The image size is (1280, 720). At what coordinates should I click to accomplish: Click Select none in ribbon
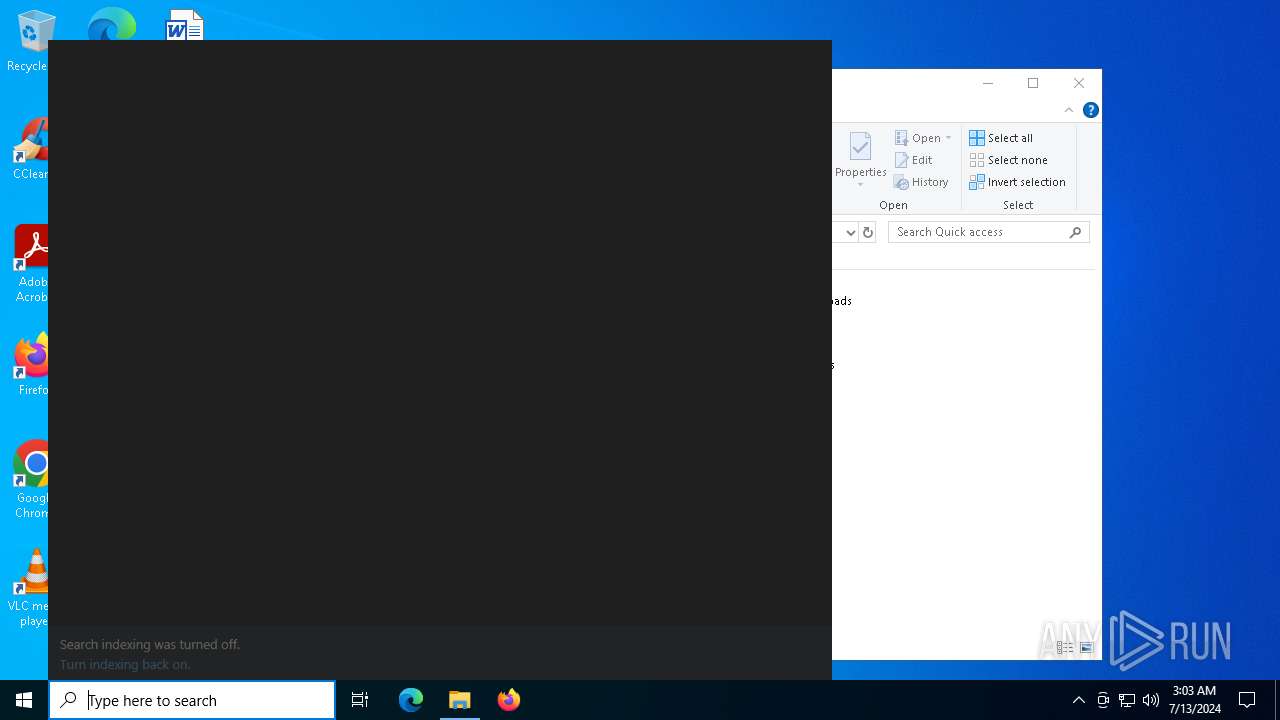1008,160
